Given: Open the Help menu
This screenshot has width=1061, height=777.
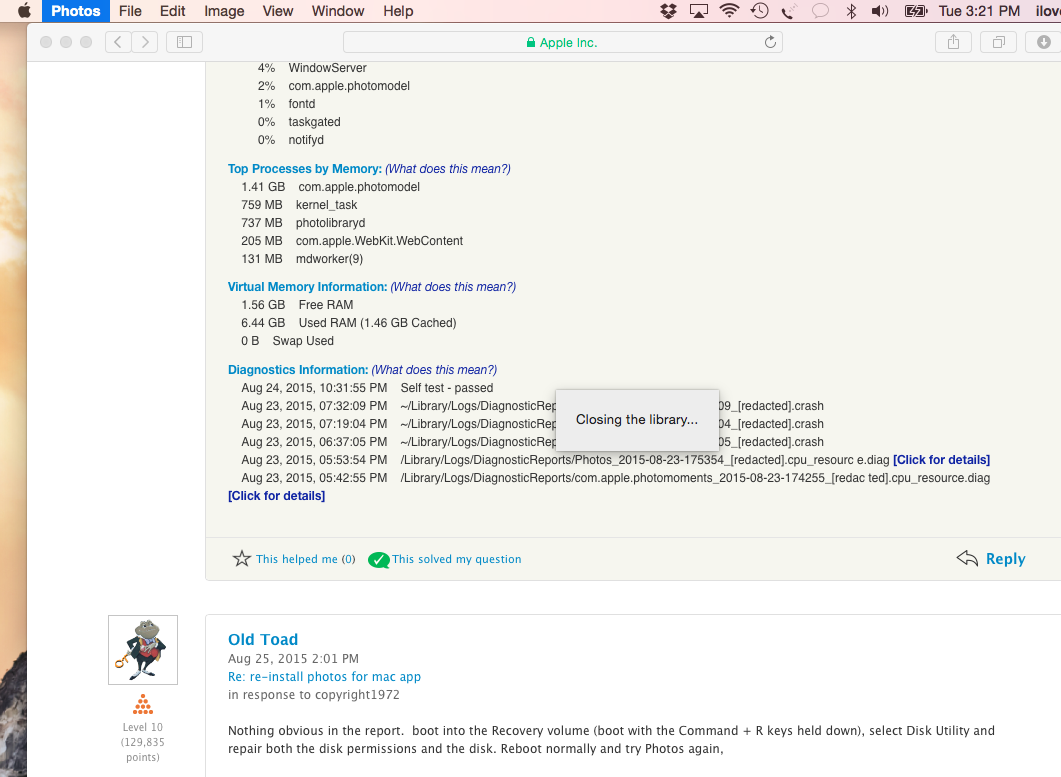Looking at the screenshot, I should 398,11.
